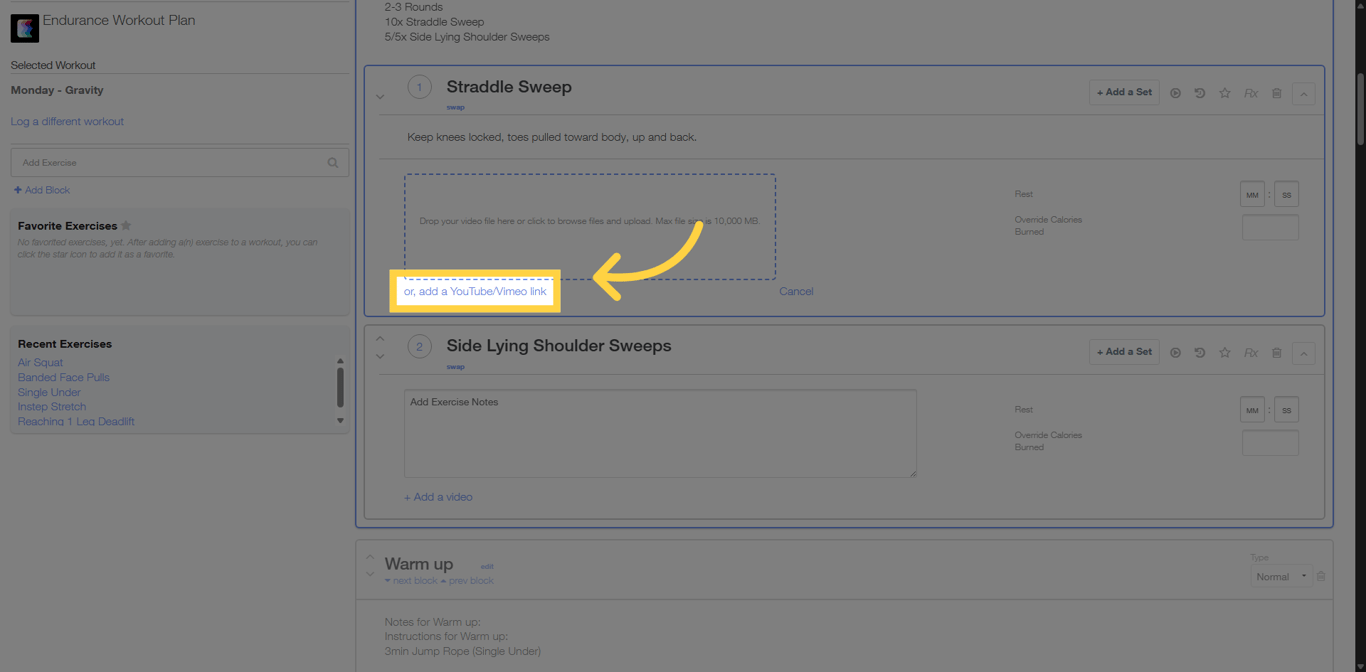This screenshot has height=672, width=1366.
Task: Move the Warm up block down
Action: 370,574
